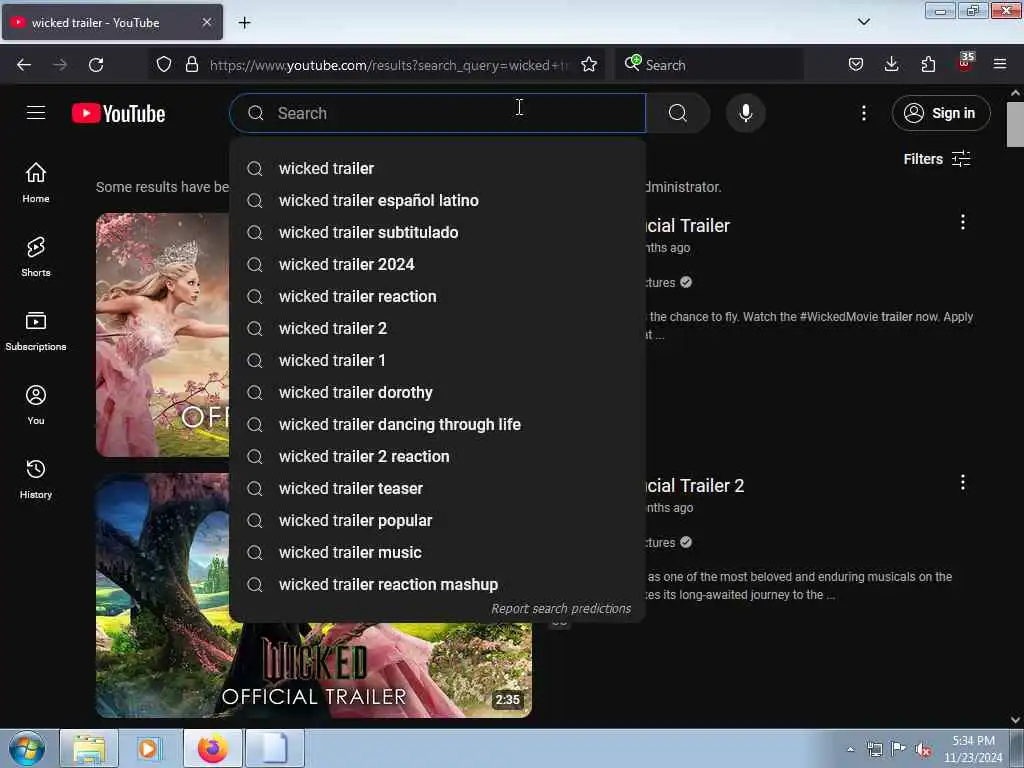Screen dimensions: 1024x768
Task: Click the search magnifier button beside search box
Action: click(x=678, y=114)
